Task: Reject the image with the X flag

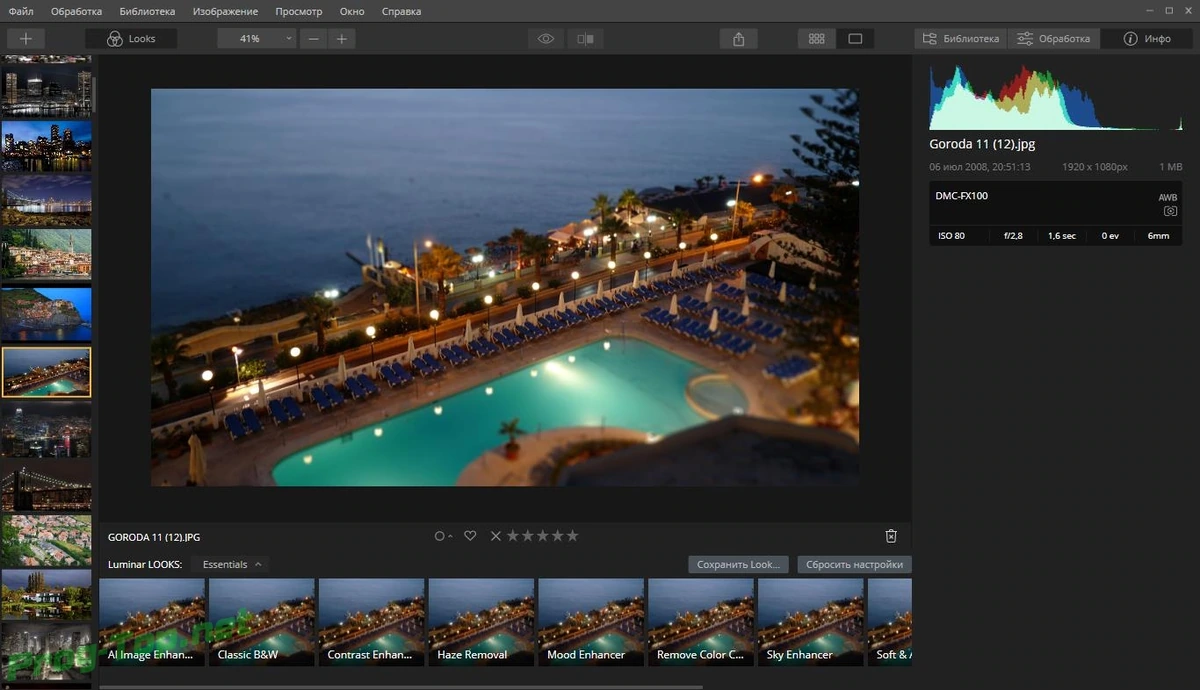Action: (495, 536)
